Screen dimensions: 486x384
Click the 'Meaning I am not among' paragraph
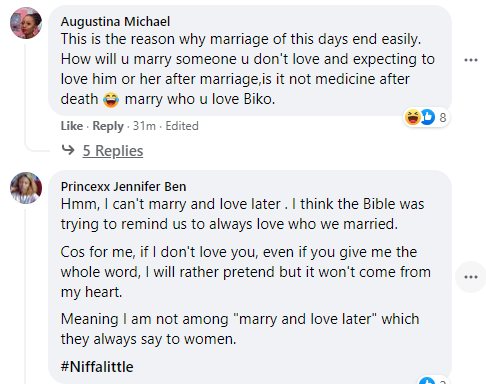click(240, 329)
